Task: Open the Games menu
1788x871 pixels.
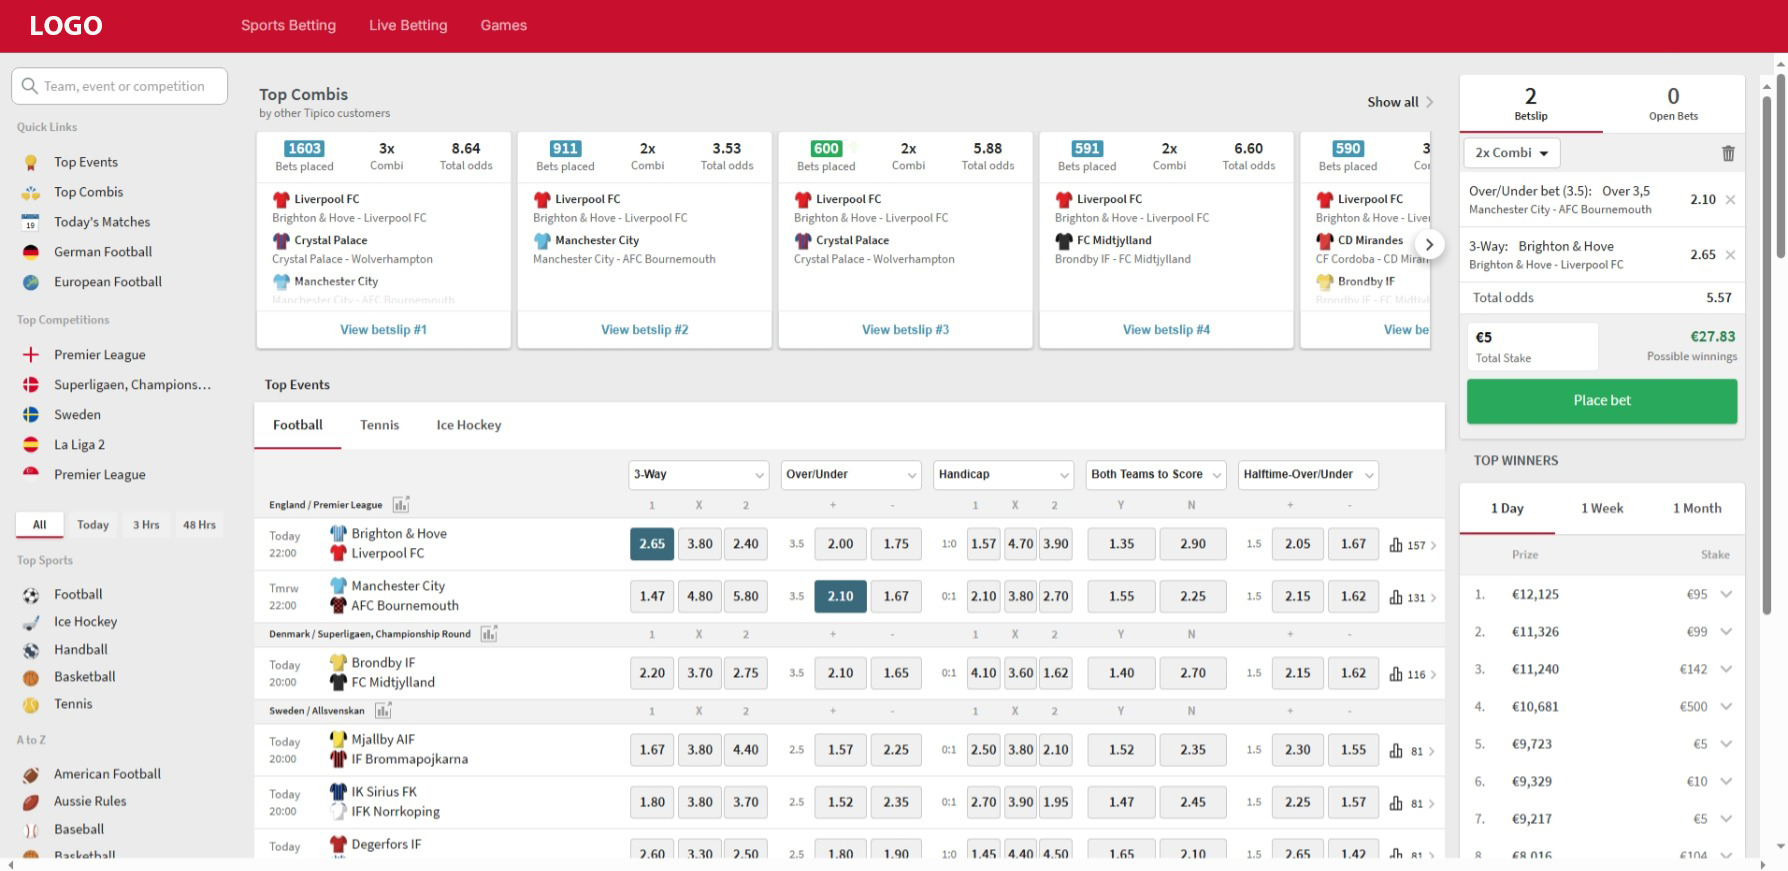Action: 504,26
